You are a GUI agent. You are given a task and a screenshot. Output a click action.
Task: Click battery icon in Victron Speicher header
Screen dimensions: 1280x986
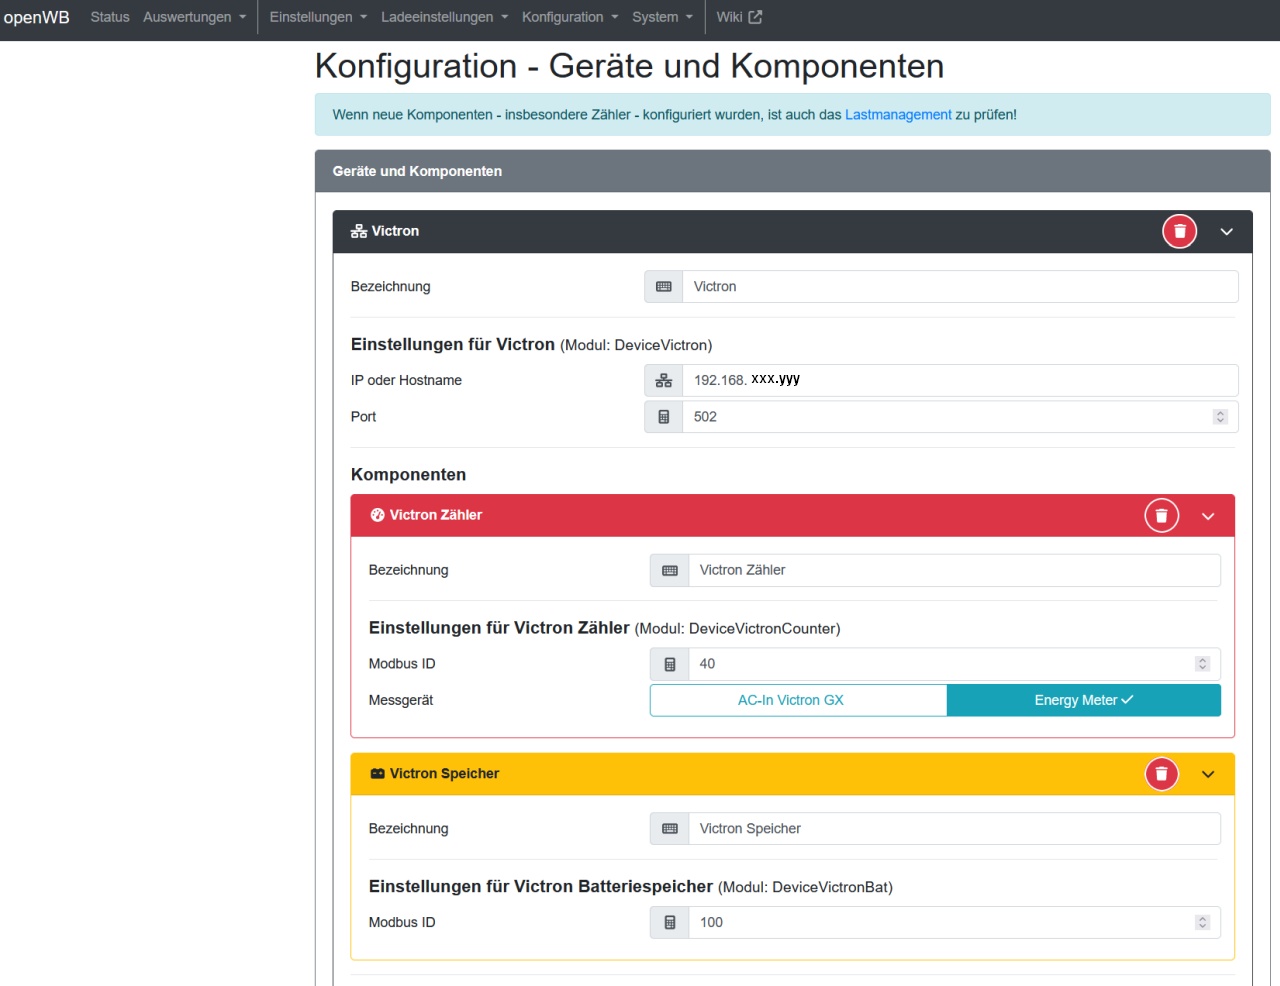(x=377, y=774)
